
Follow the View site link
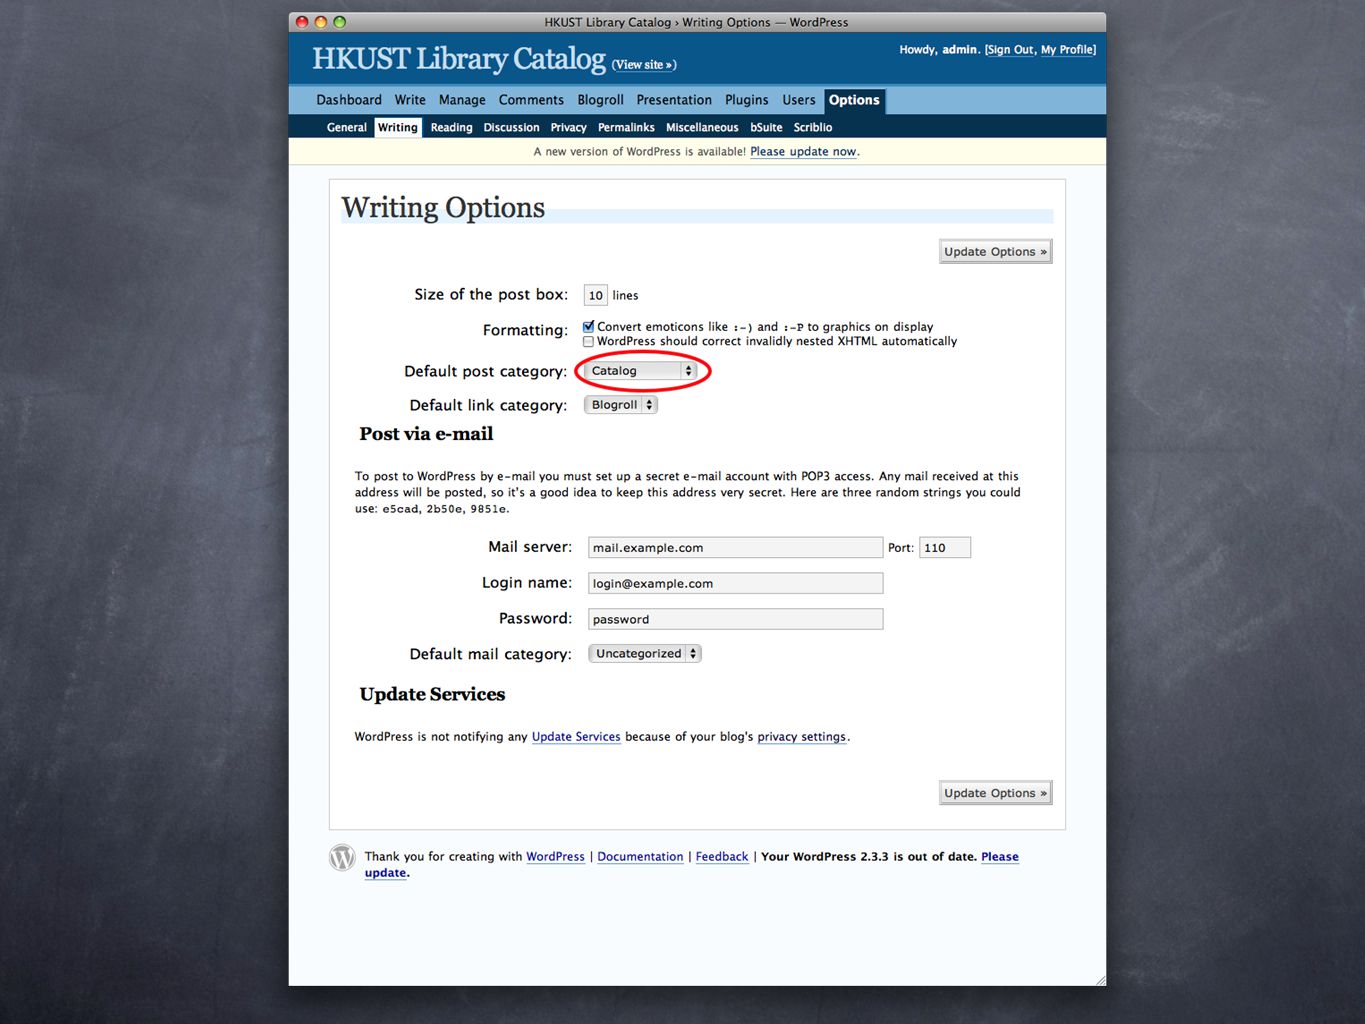[644, 65]
